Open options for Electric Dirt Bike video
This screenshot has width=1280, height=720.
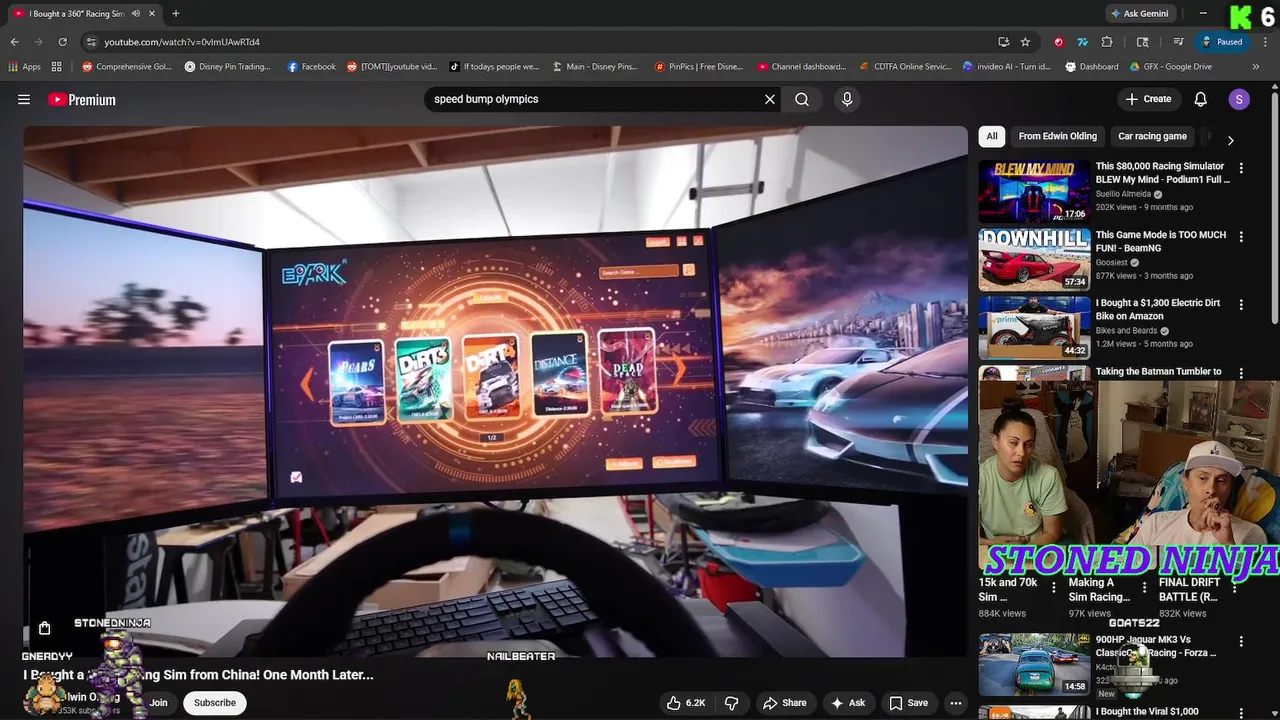coord(1241,305)
